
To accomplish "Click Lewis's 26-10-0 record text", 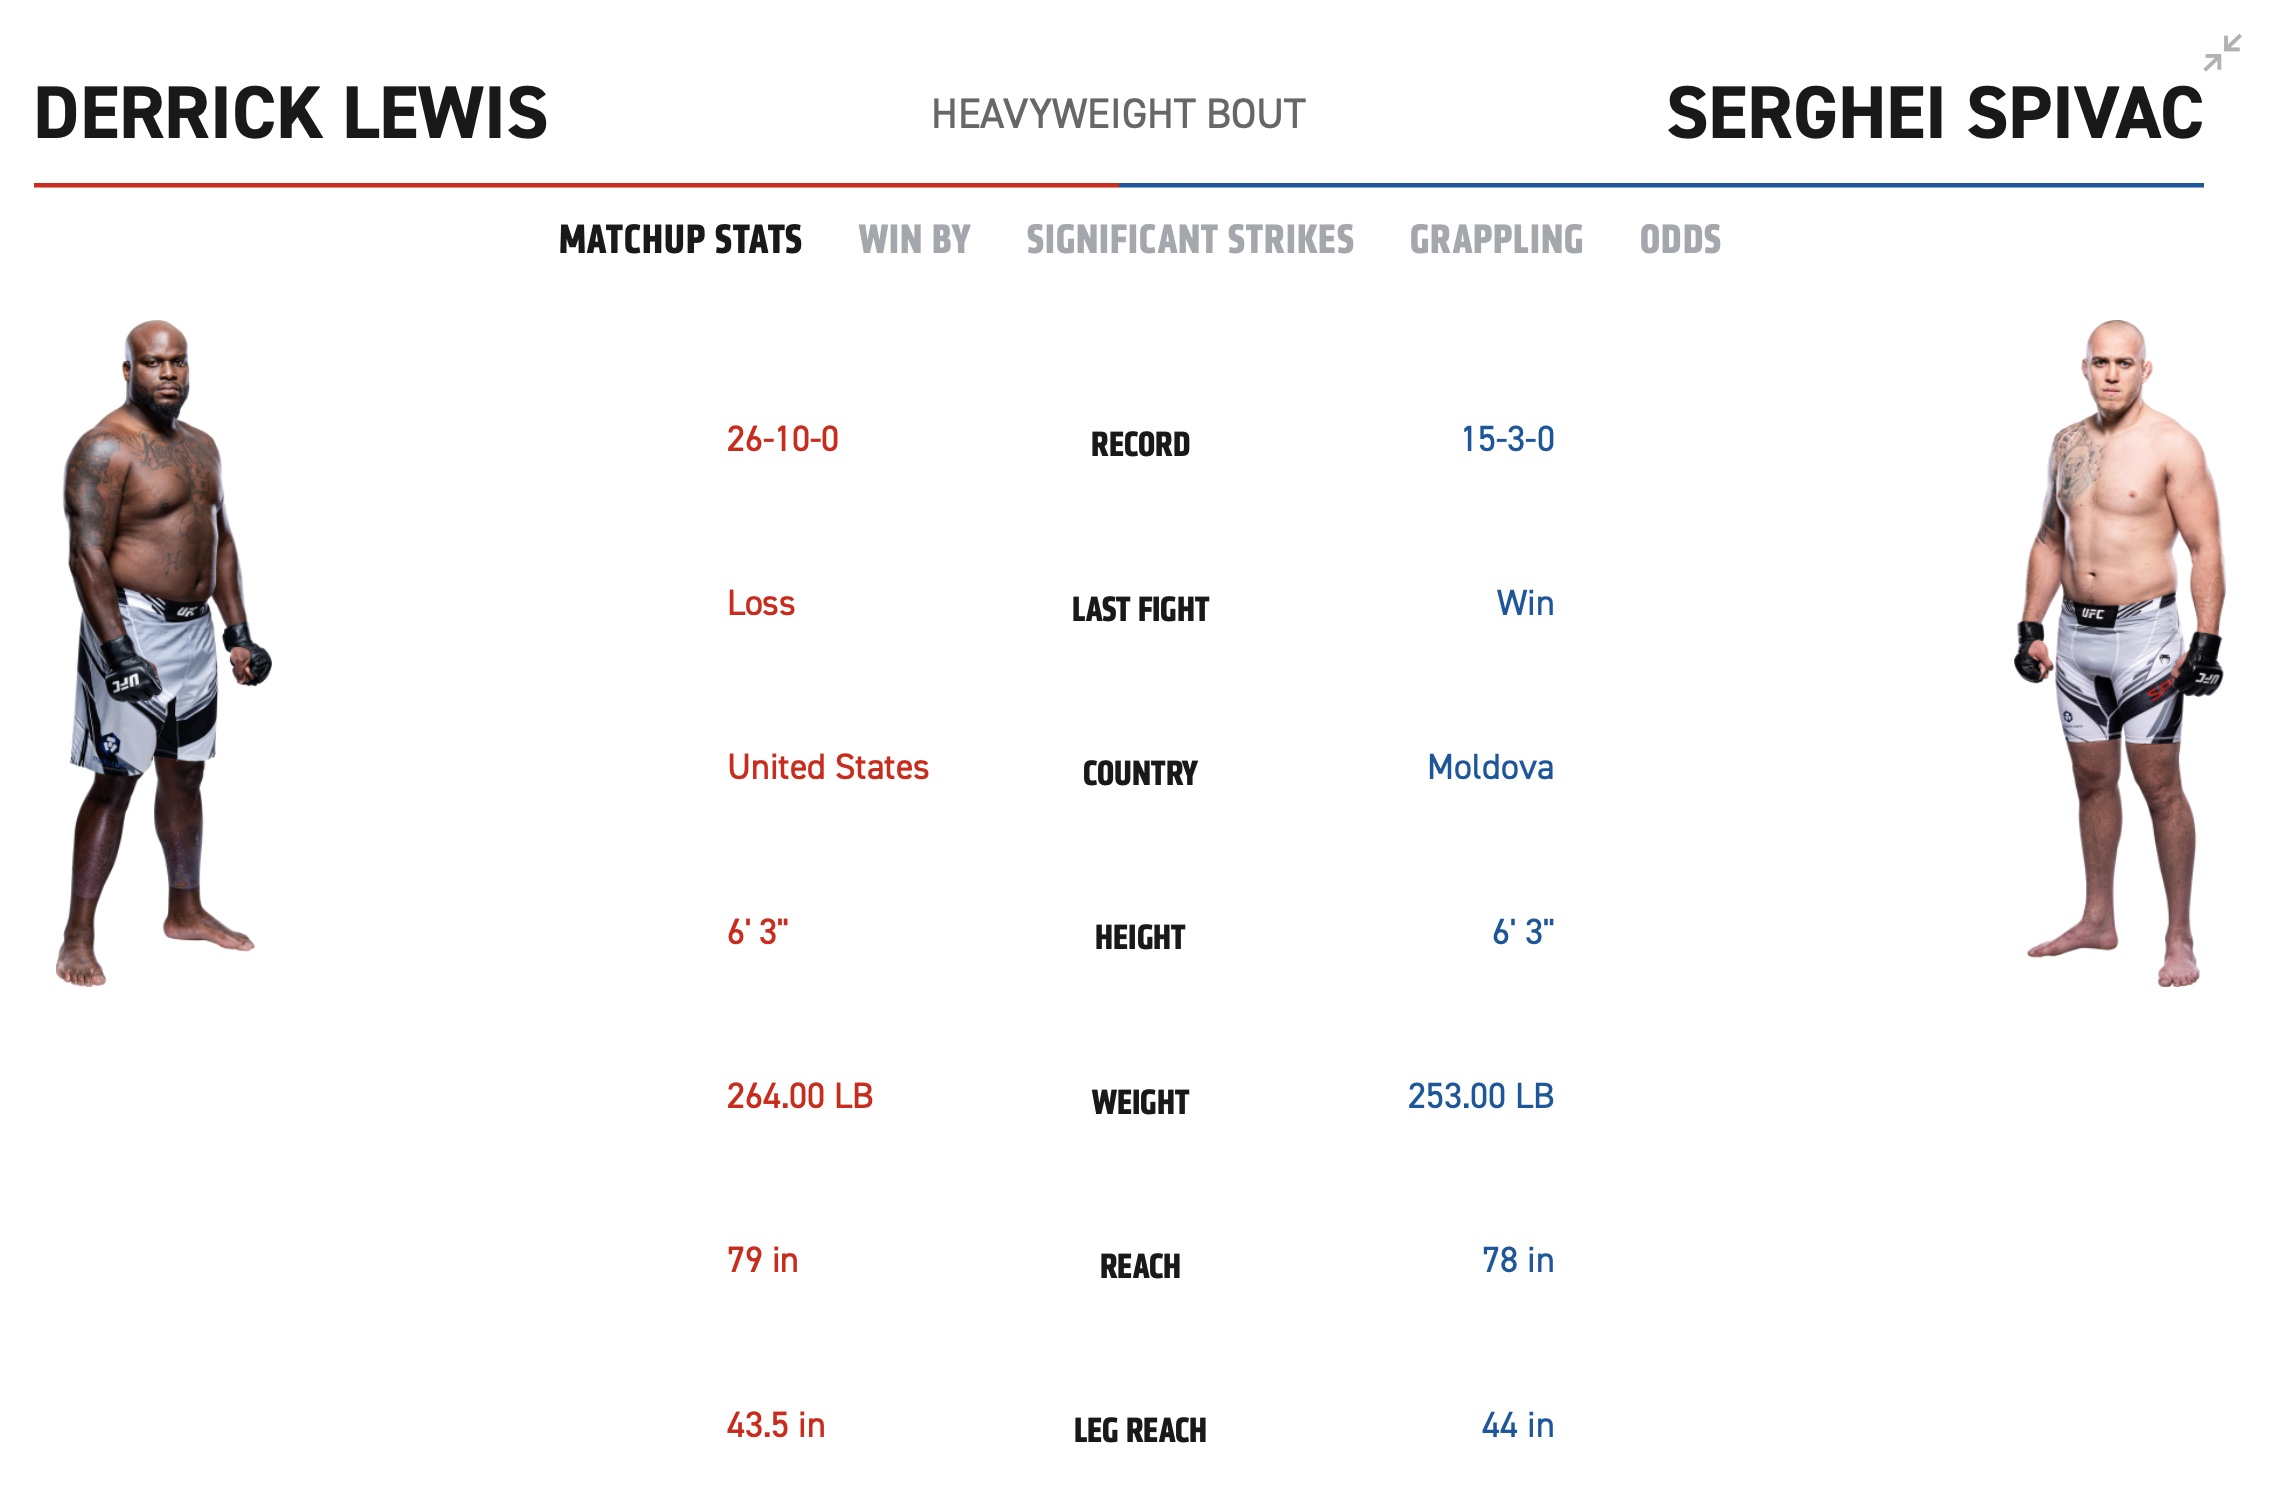I will click(x=785, y=437).
